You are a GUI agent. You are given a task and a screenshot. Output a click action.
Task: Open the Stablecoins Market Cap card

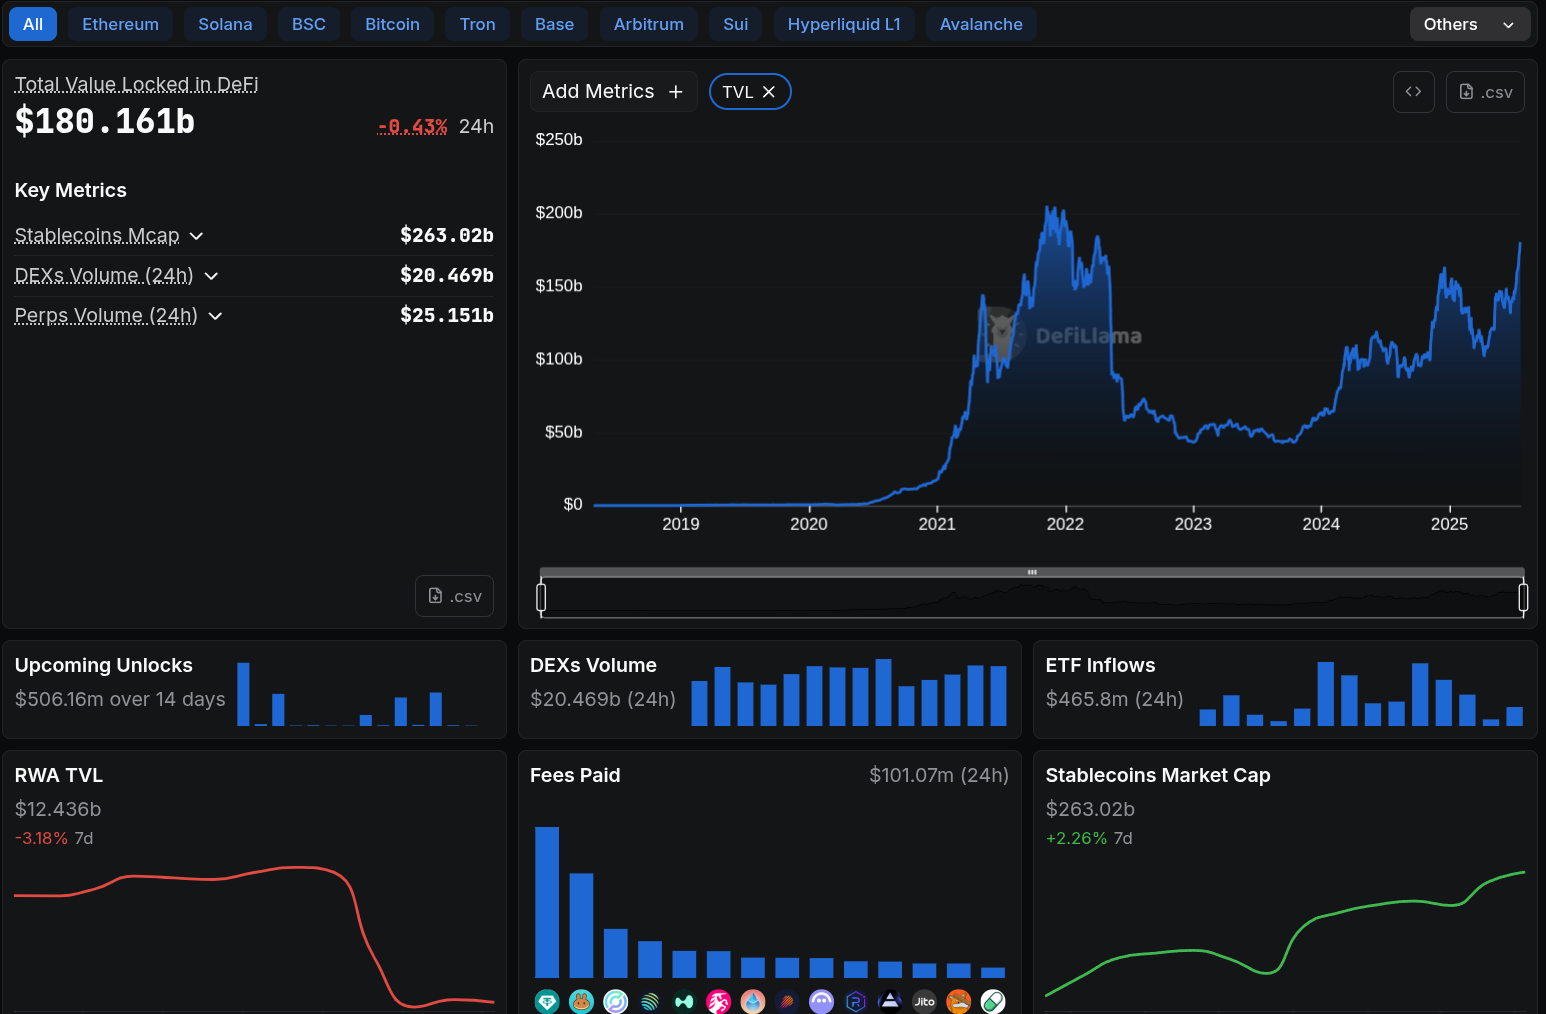[x=1285, y=882]
